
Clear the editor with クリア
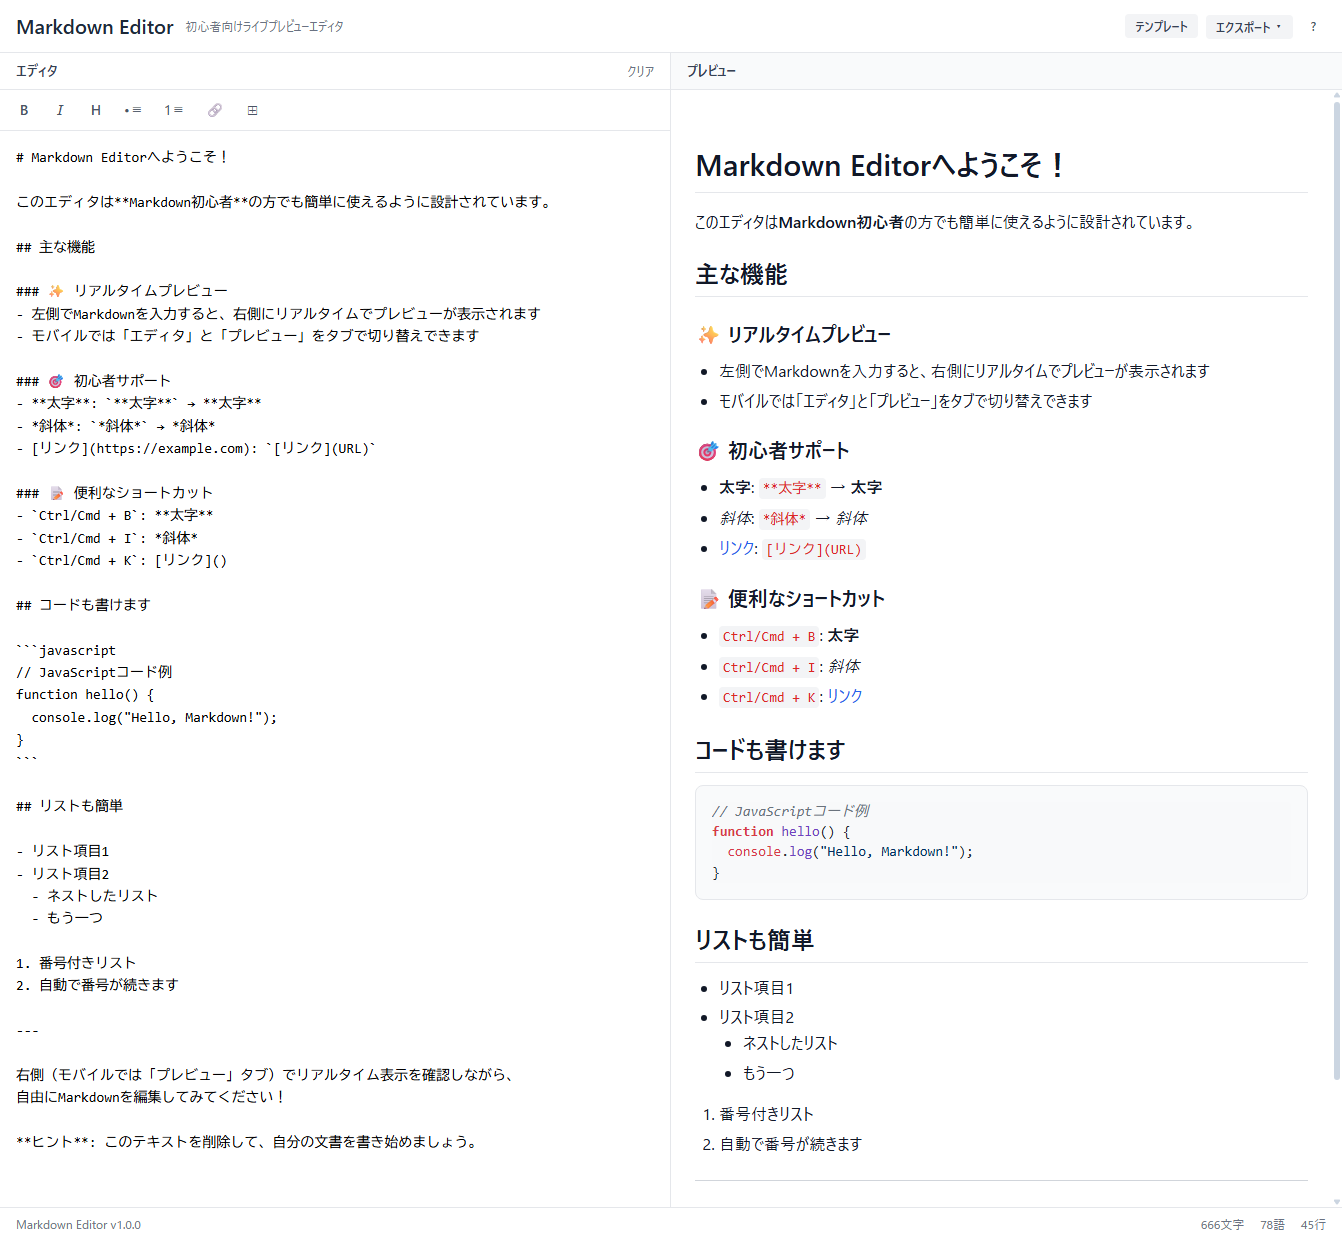[x=641, y=71]
